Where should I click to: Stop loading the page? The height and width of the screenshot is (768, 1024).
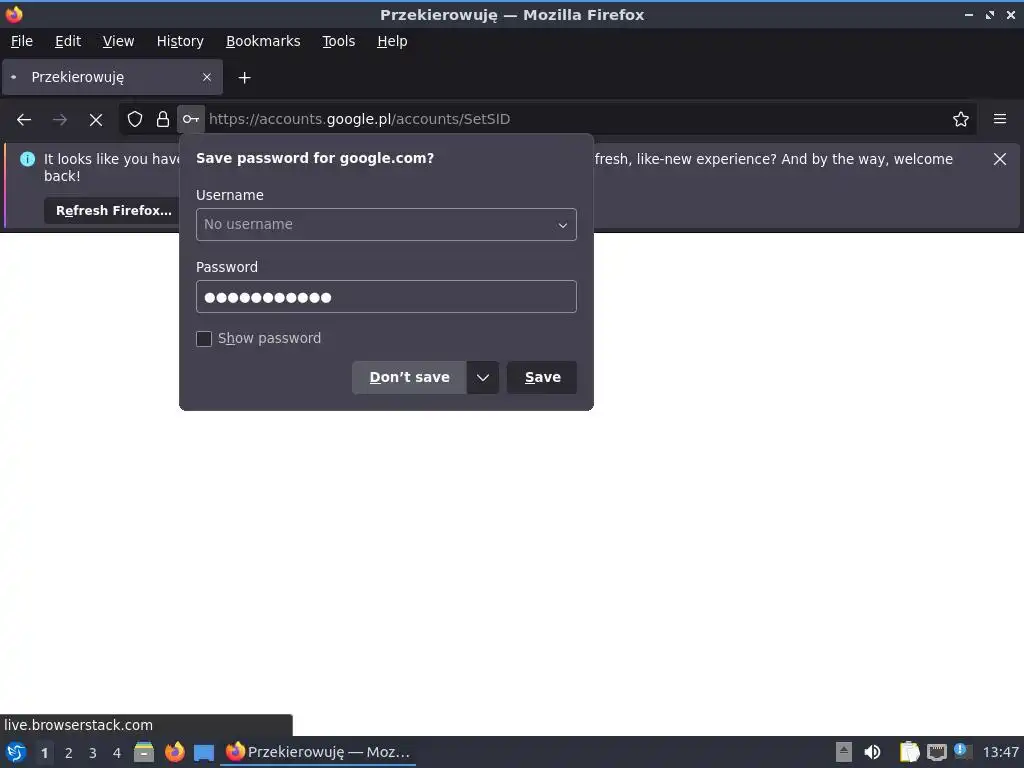[x=96, y=120]
